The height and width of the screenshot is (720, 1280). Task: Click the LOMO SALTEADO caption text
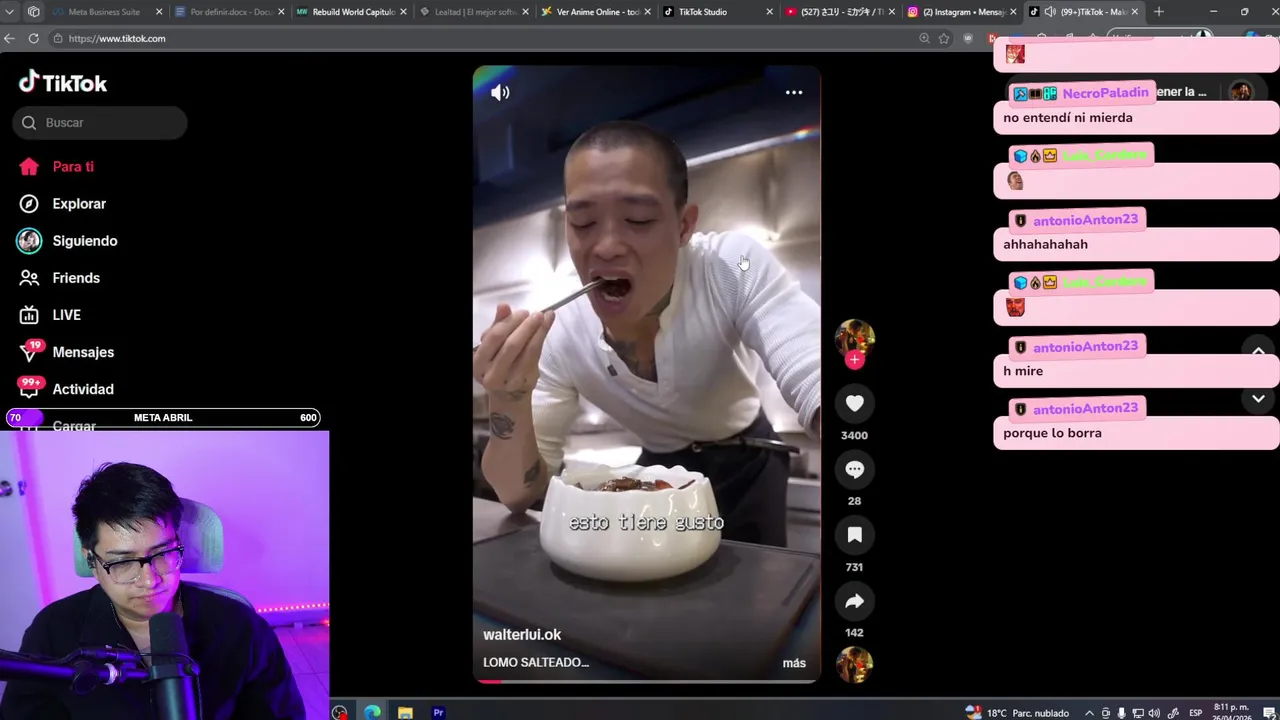click(536, 662)
